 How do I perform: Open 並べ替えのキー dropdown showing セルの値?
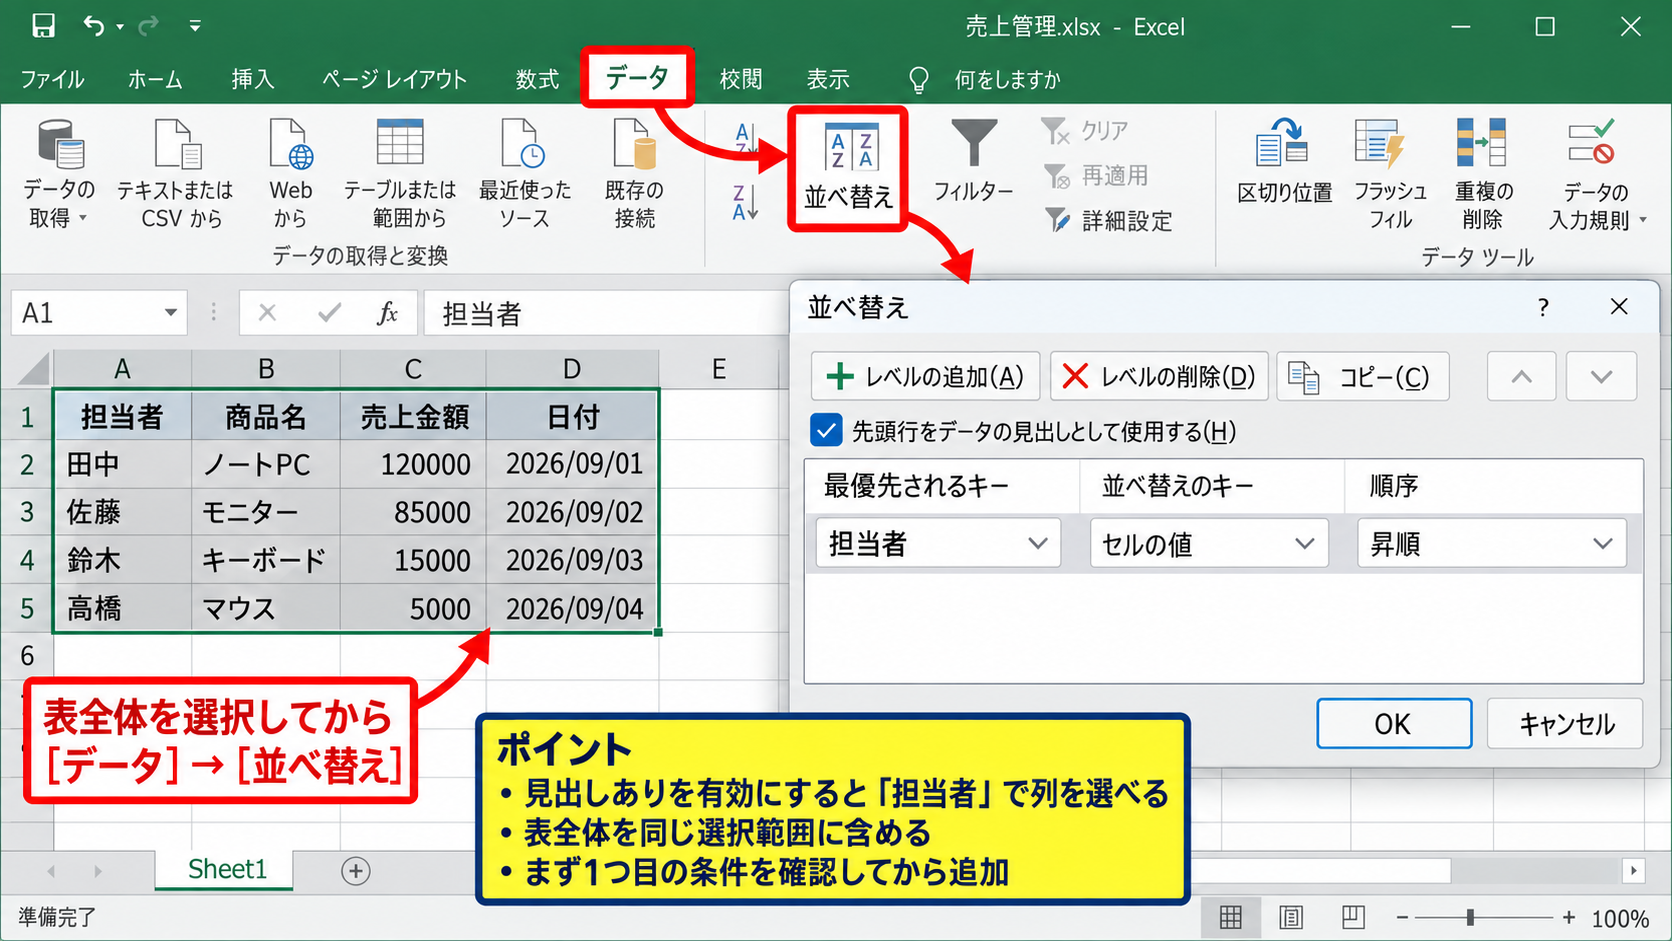click(x=1209, y=543)
